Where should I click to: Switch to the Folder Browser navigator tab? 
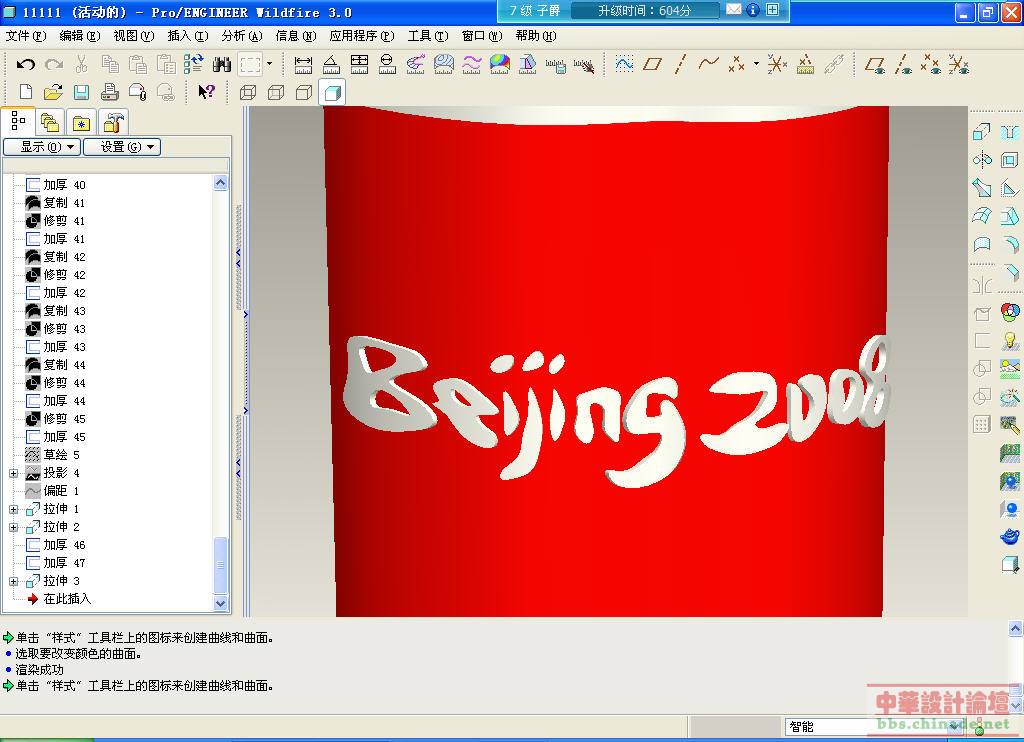tap(50, 122)
